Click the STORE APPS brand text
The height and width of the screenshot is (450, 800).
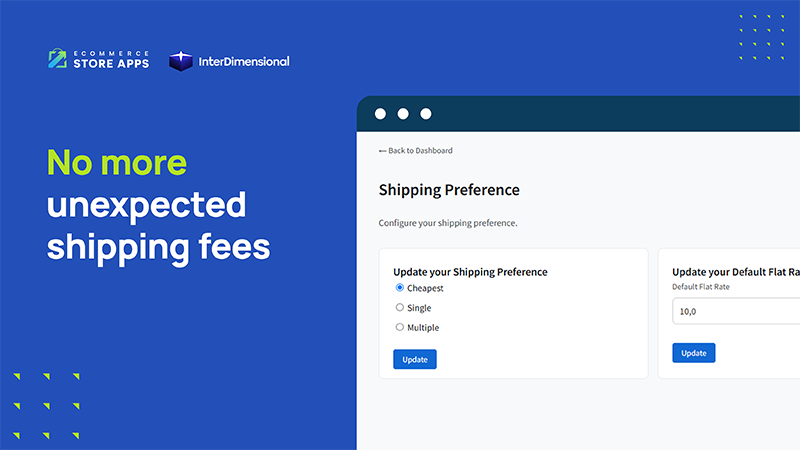[111, 64]
